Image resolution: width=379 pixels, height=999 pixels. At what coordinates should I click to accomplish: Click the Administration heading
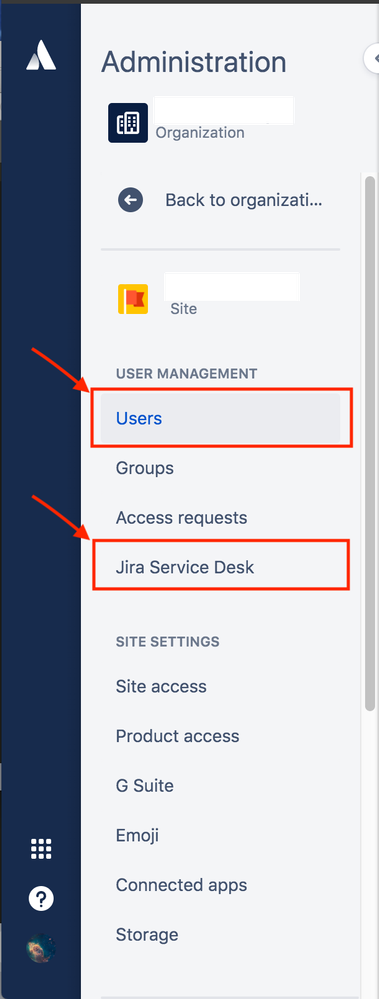(x=194, y=62)
